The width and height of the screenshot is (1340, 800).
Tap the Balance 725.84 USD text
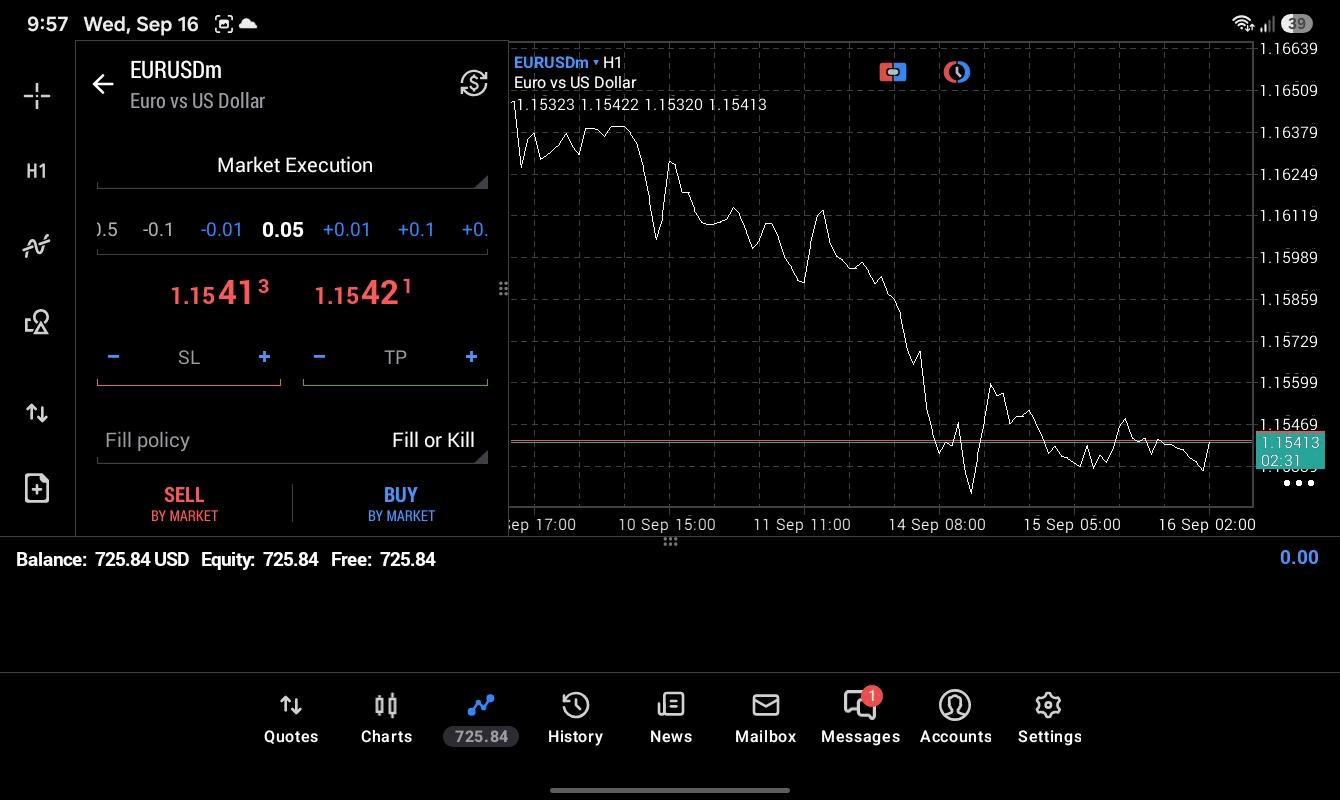pyautogui.click(x=102, y=560)
